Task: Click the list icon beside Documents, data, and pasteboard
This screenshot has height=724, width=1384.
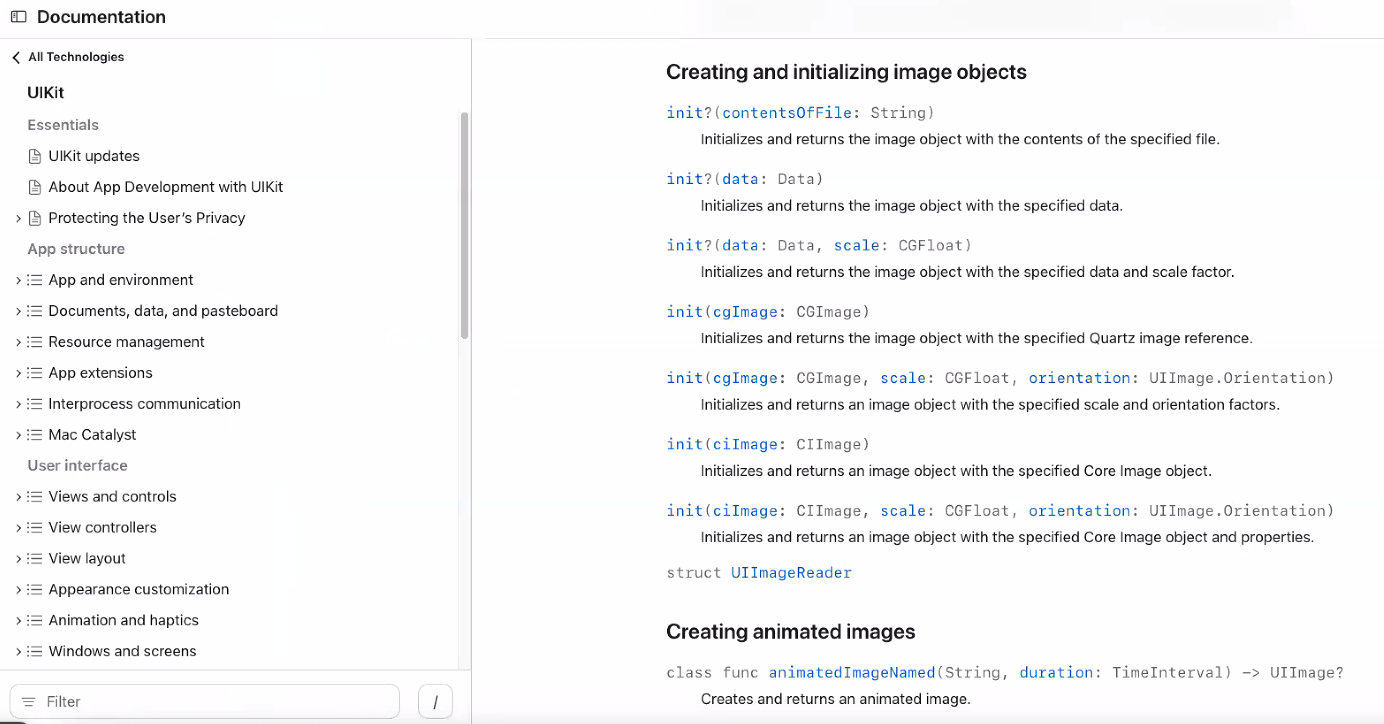Action: click(x=35, y=311)
